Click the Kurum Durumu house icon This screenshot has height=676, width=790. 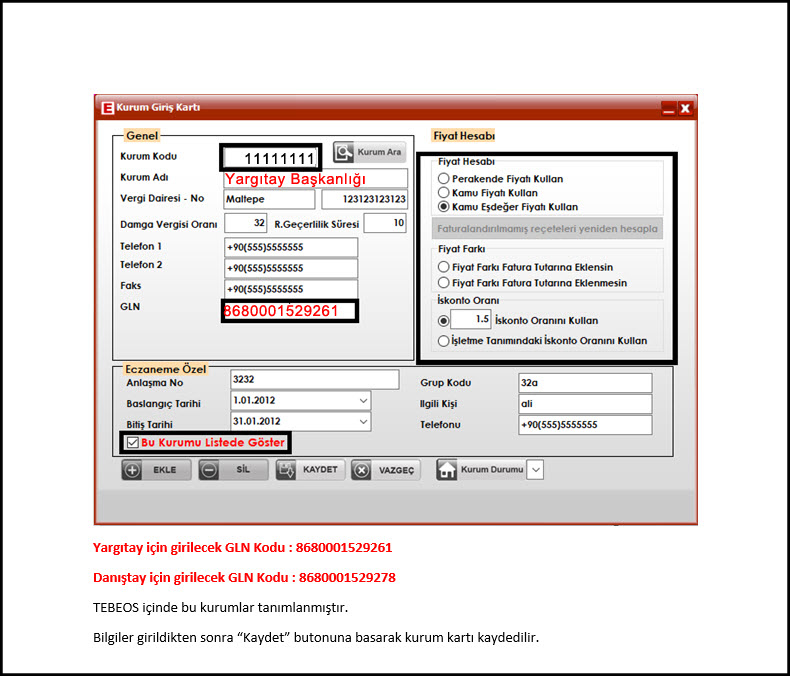447,470
